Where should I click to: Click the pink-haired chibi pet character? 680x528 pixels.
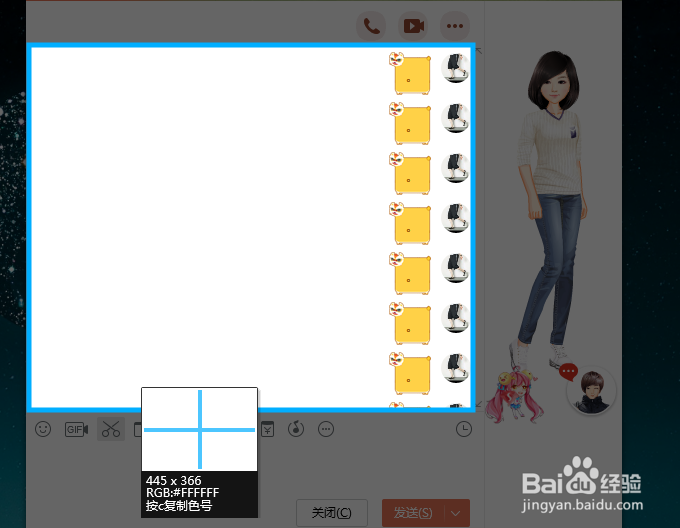pyautogui.click(x=514, y=395)
